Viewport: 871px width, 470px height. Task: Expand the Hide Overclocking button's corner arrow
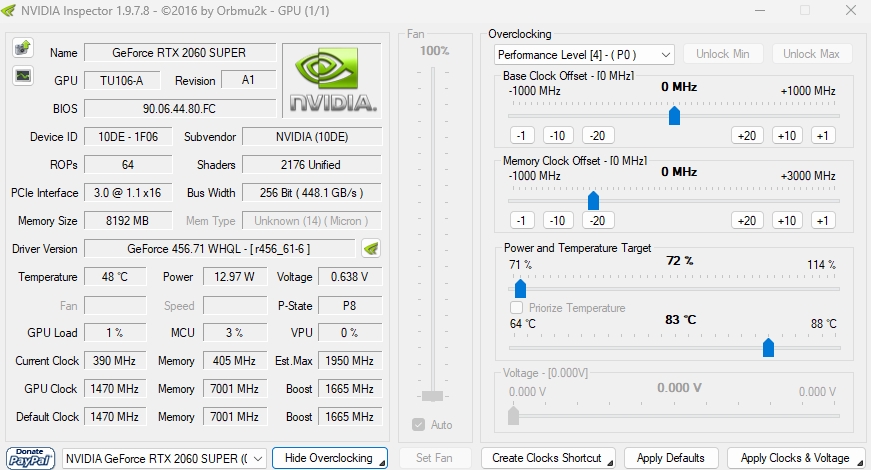coord(383,463)
